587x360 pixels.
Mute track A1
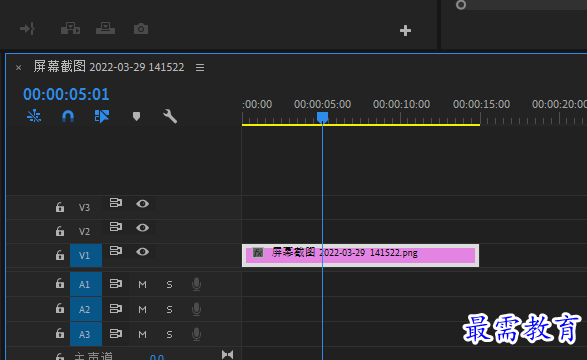142,284
